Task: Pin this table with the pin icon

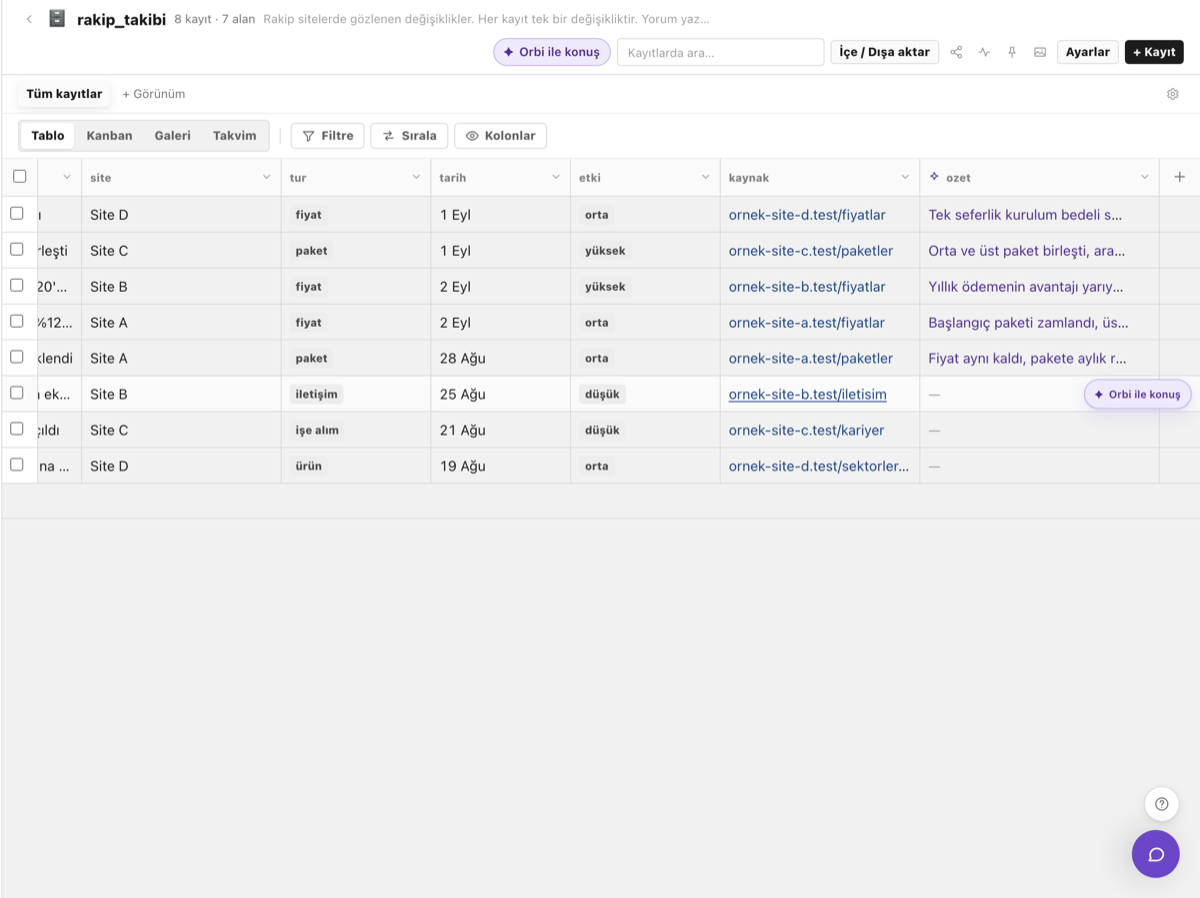Action: click(x=1012, y=52)
